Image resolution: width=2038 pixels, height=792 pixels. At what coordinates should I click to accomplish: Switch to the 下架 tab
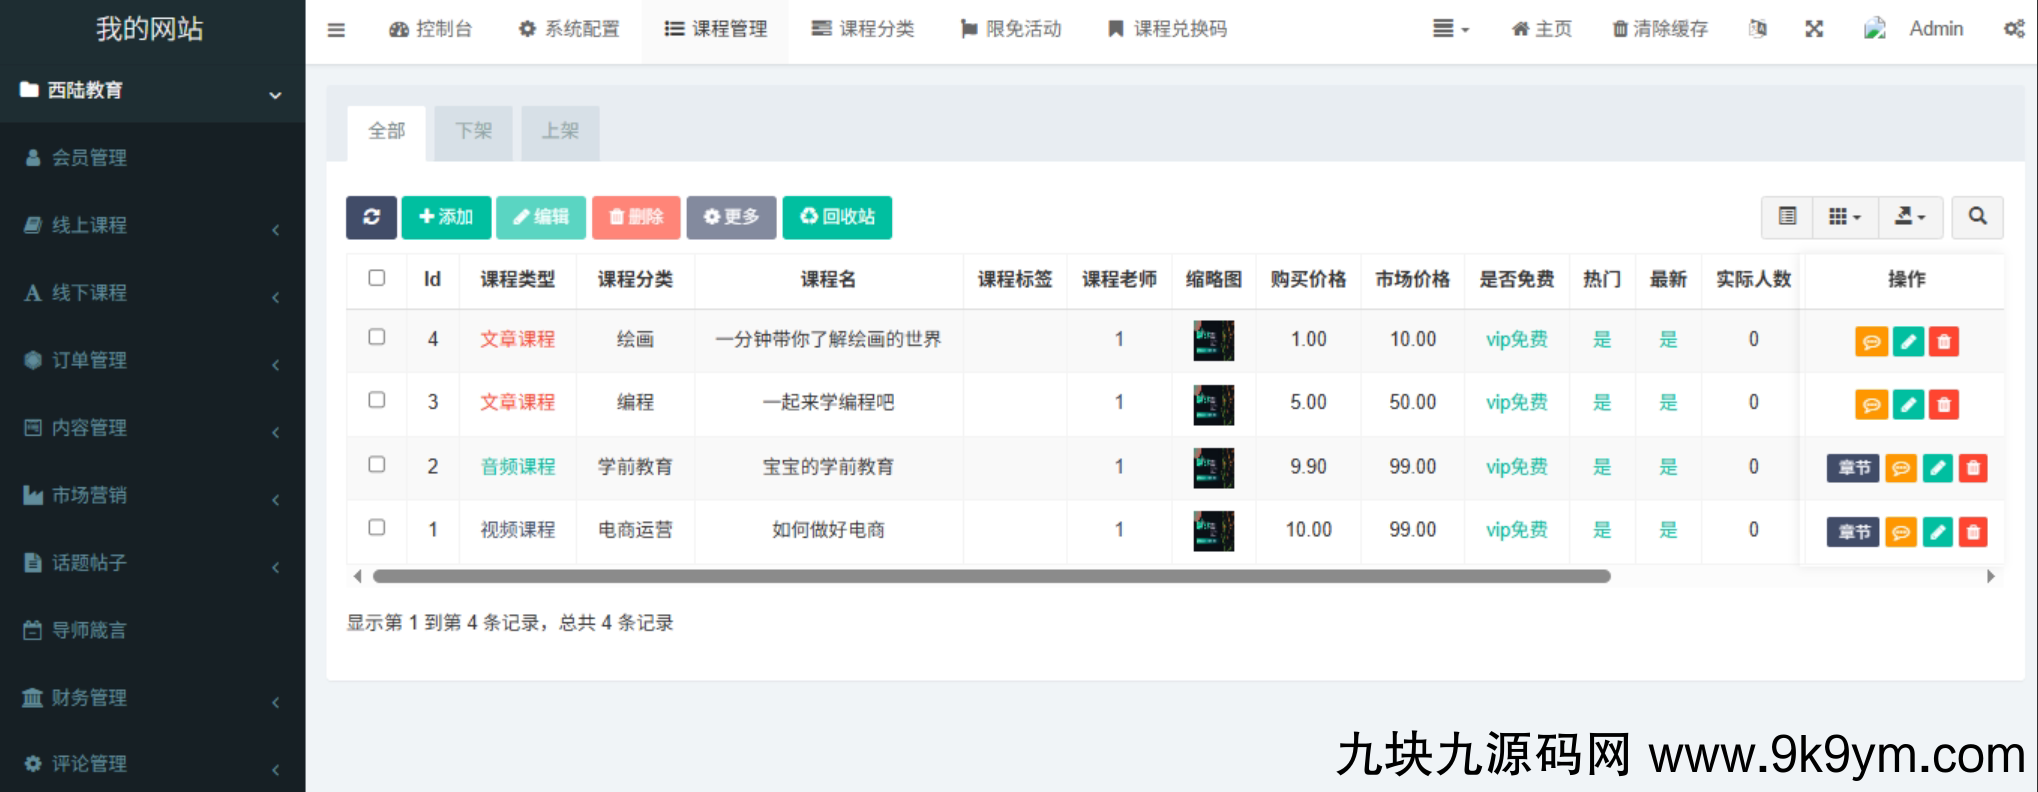[x=473, y=132]
